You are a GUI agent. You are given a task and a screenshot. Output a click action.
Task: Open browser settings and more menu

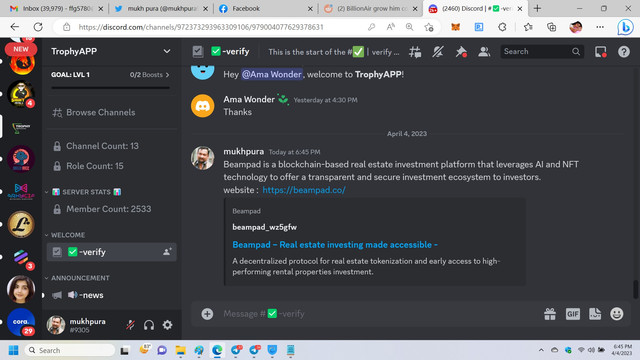[600, 27]
